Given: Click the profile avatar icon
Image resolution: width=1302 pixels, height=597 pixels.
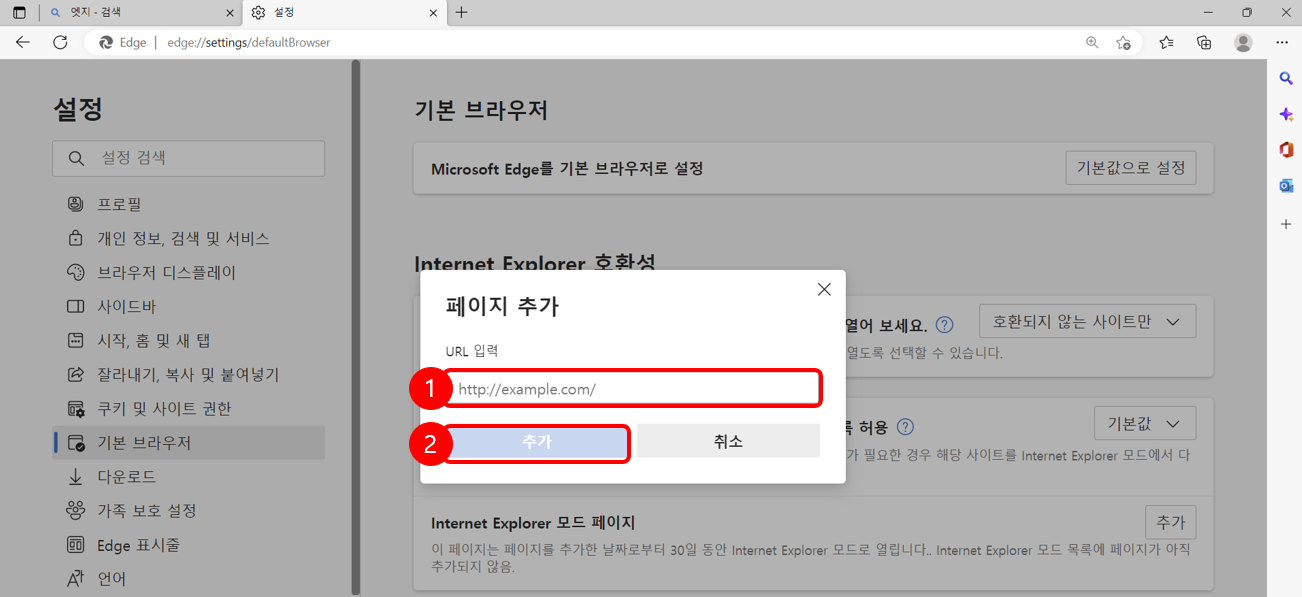Looking at the screenshot, I should [x=1243, y=42].
